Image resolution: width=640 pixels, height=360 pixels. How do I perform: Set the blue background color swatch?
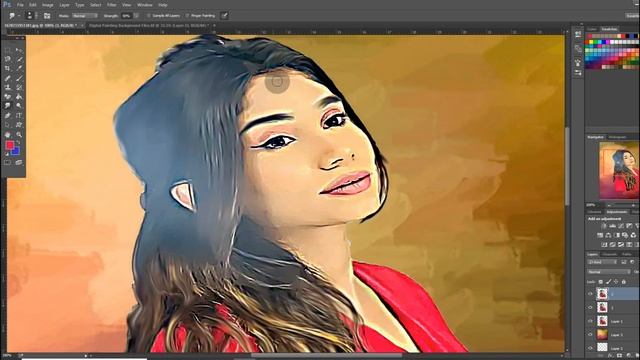click(16, 152)
